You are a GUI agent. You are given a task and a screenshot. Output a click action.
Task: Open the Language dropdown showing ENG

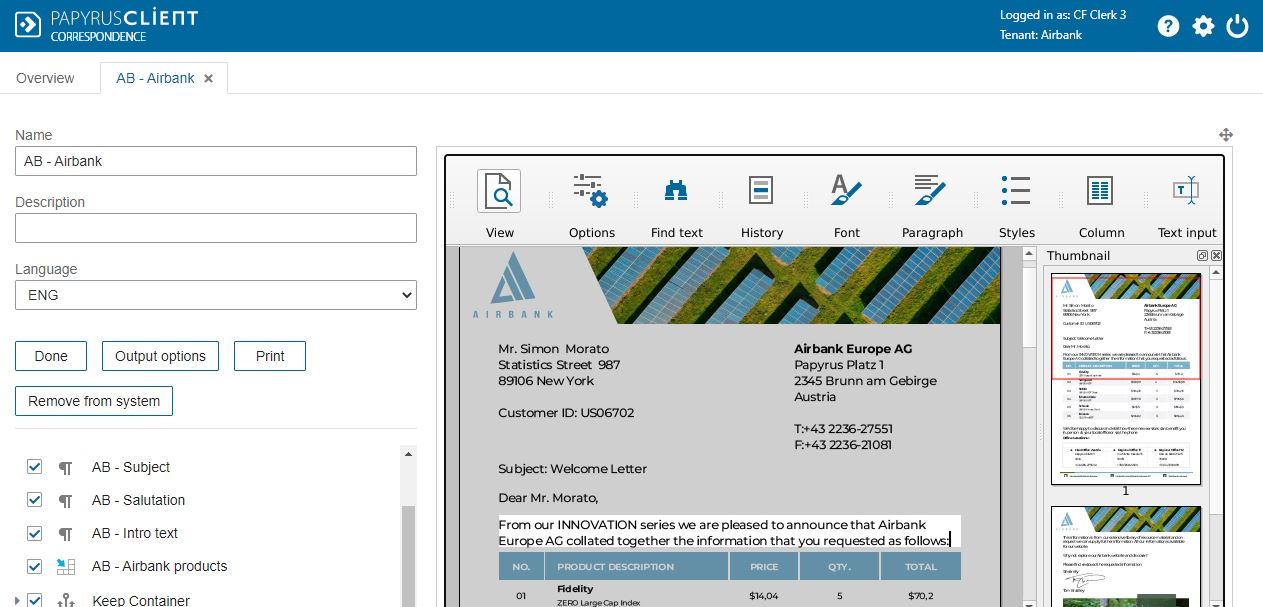216,295
